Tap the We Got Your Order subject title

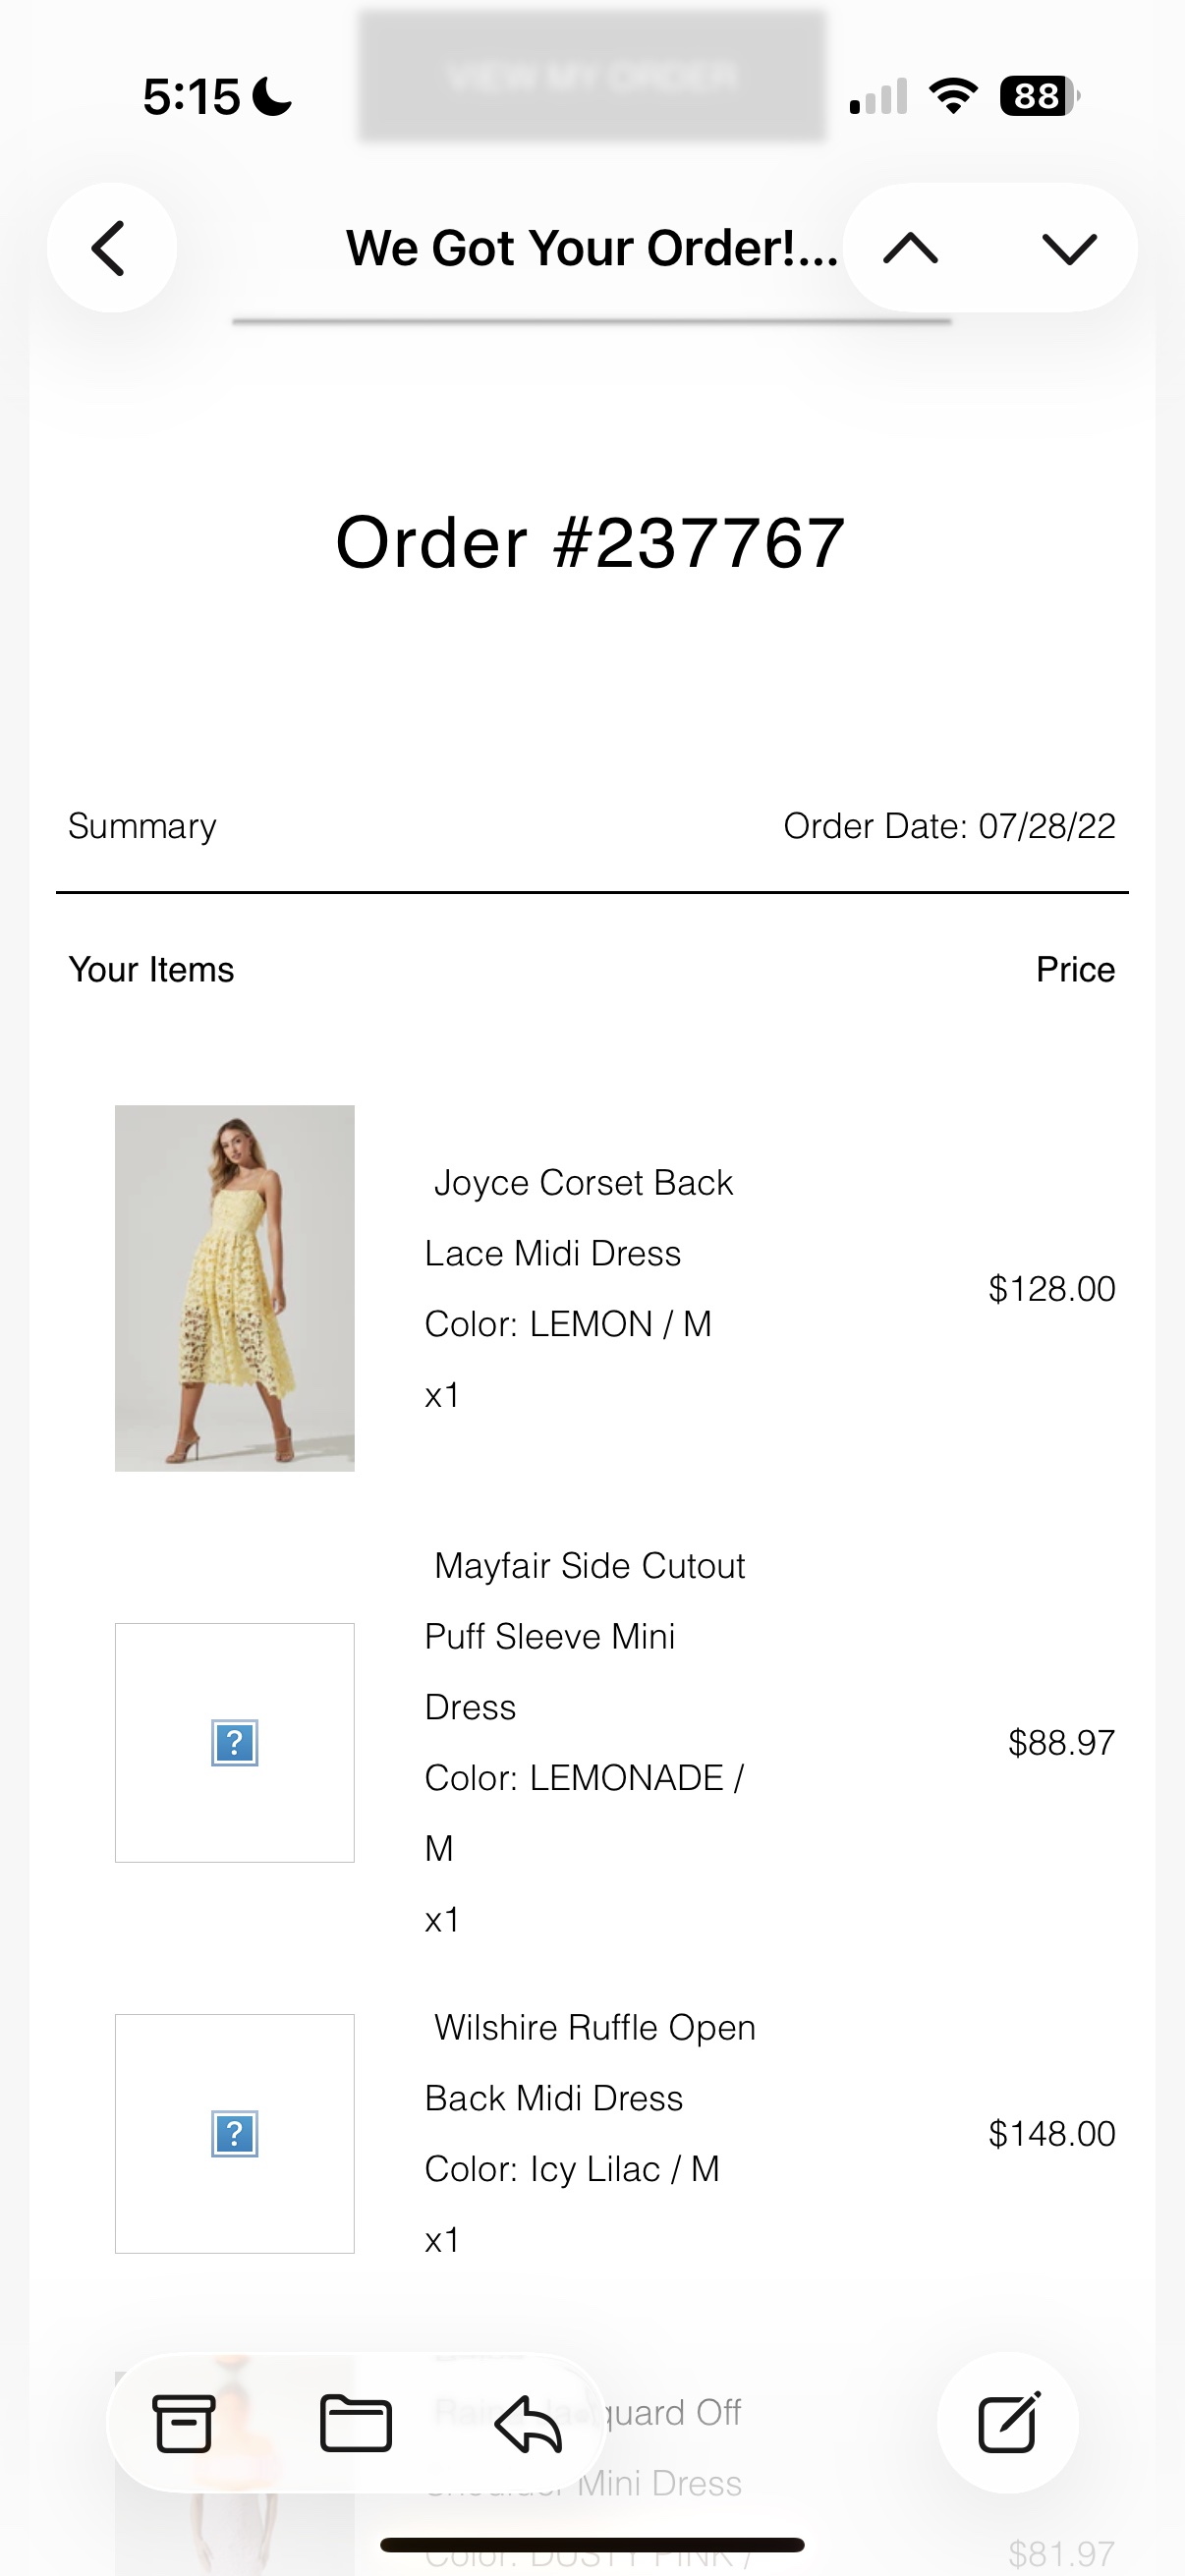point(592,248)
